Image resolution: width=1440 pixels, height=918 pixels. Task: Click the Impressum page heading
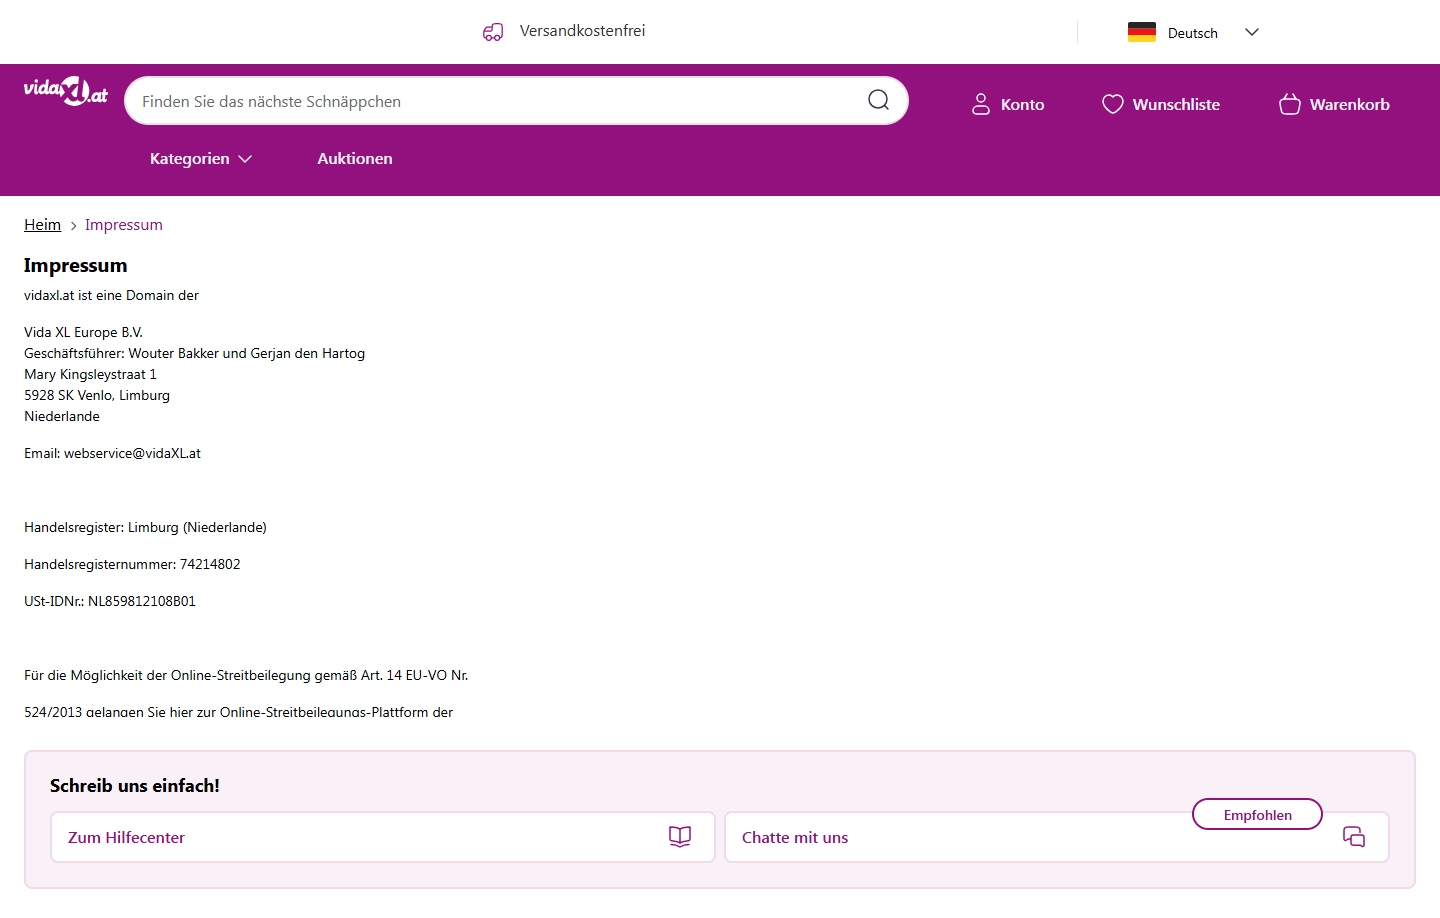point(76,265)
